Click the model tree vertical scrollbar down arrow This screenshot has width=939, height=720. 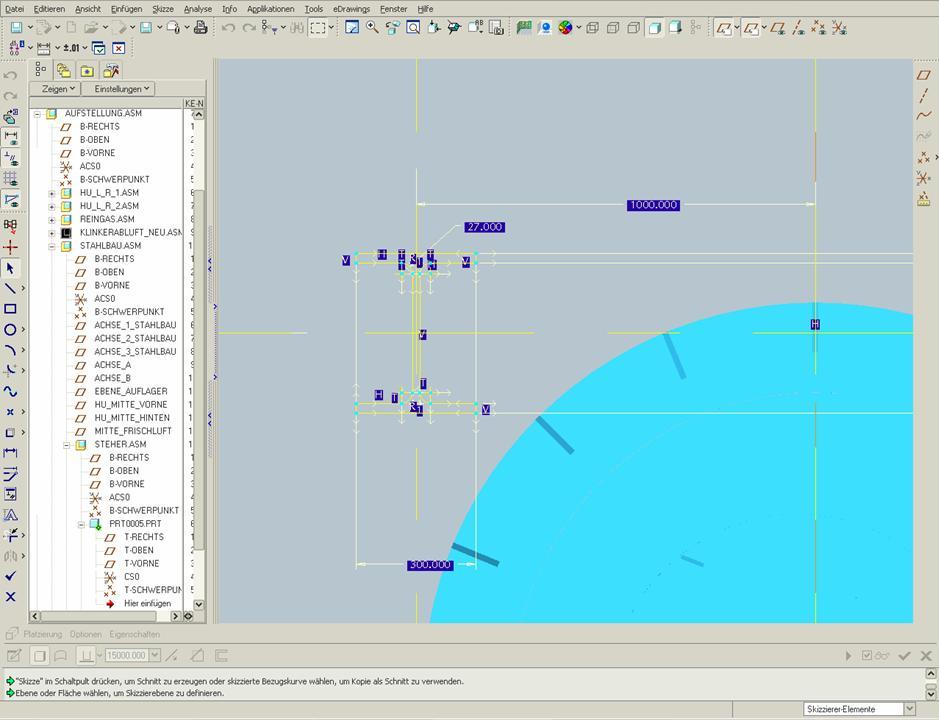tap(198, 605)
